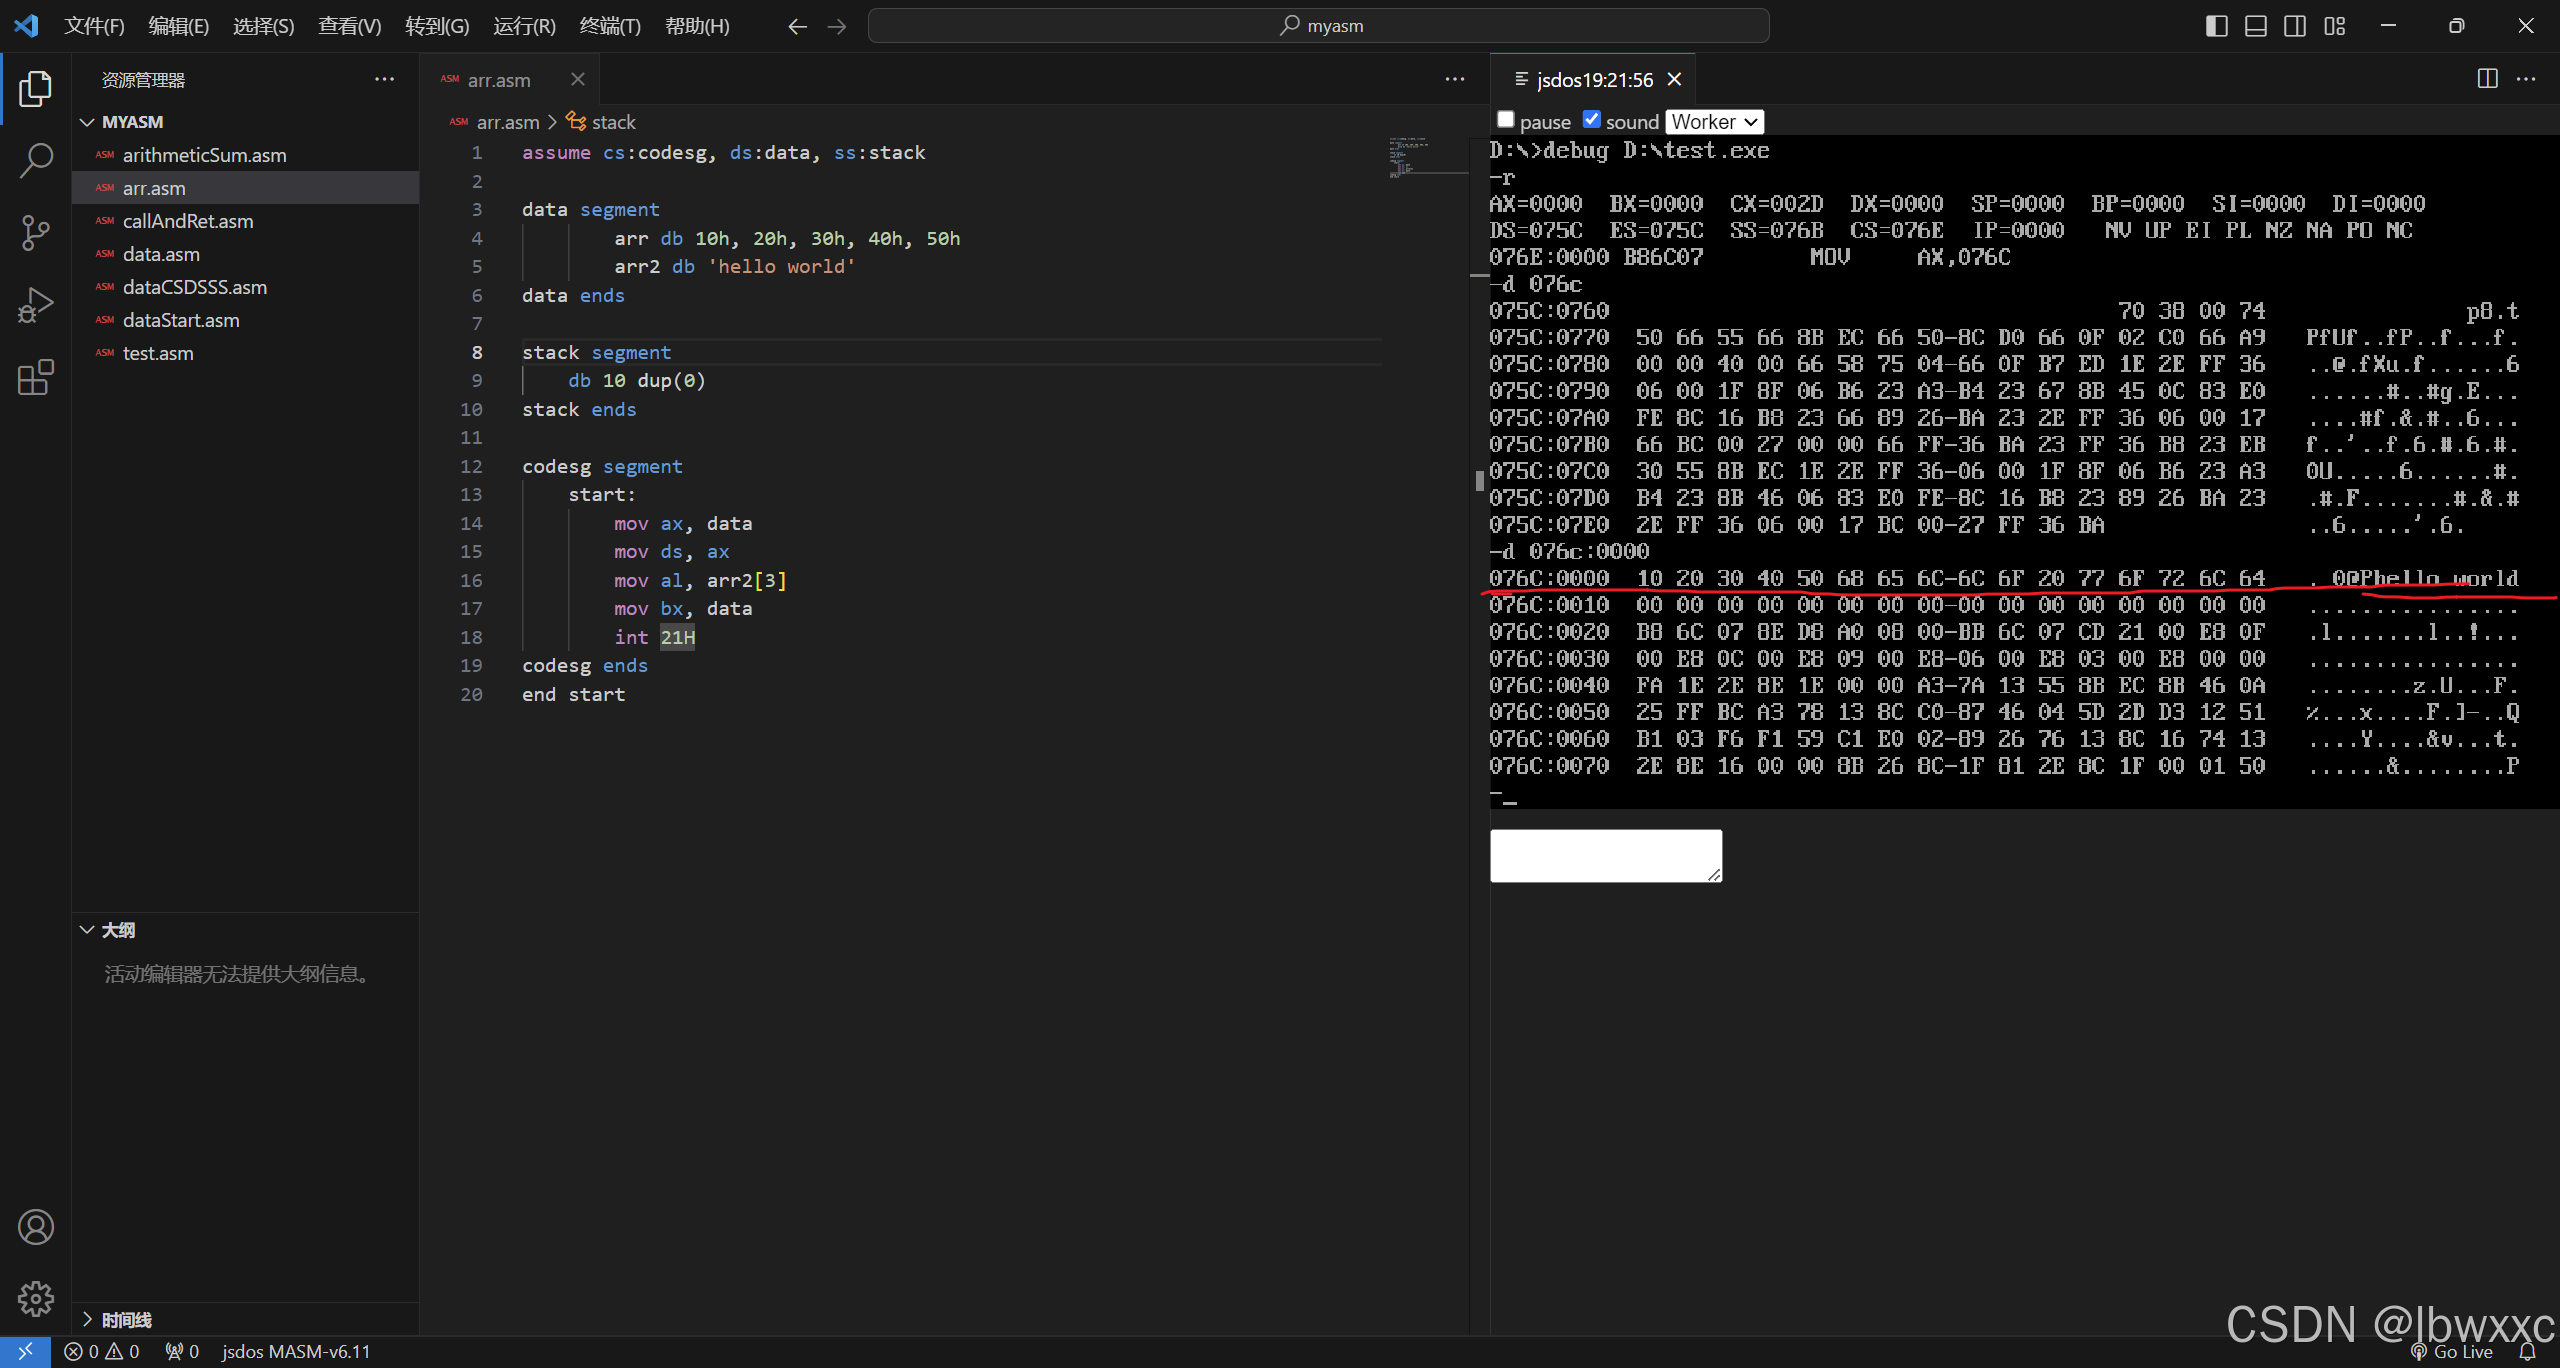The width and height of the screenshot is (2560, 1368).
Task: Open the Search view in activity bar
Action: coord(36,160)
